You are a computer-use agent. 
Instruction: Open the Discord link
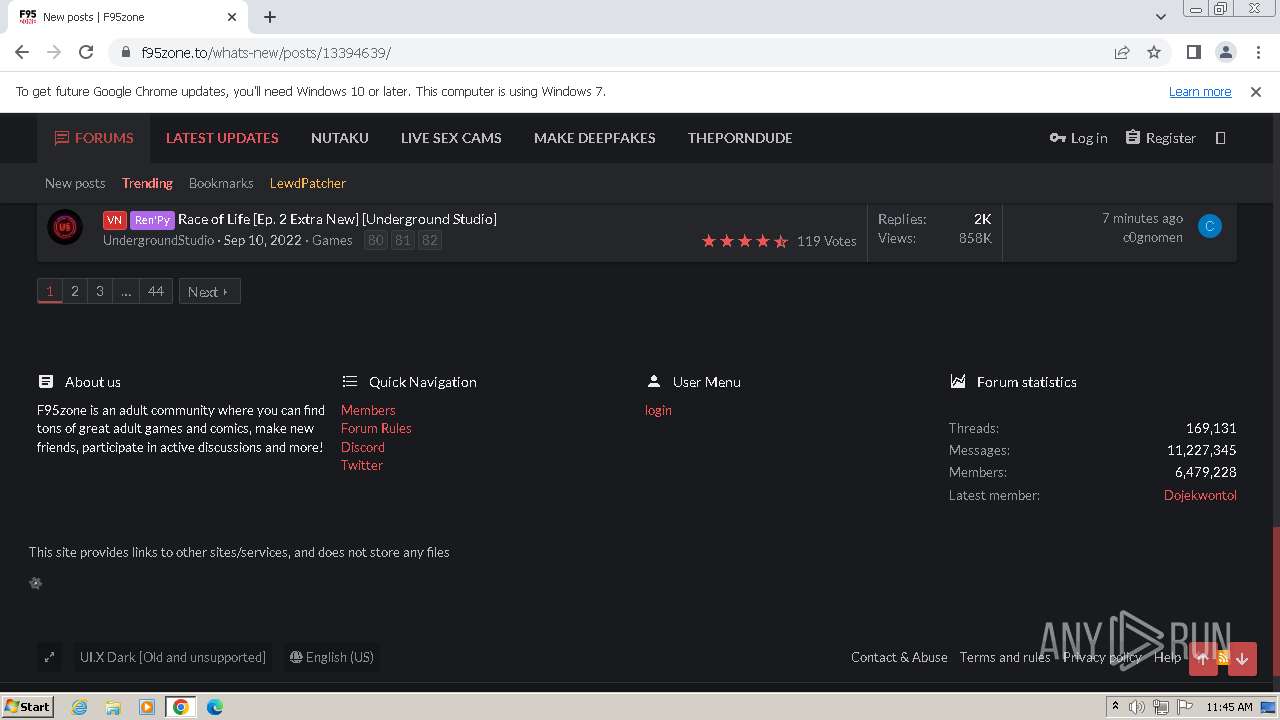(363, 447)
